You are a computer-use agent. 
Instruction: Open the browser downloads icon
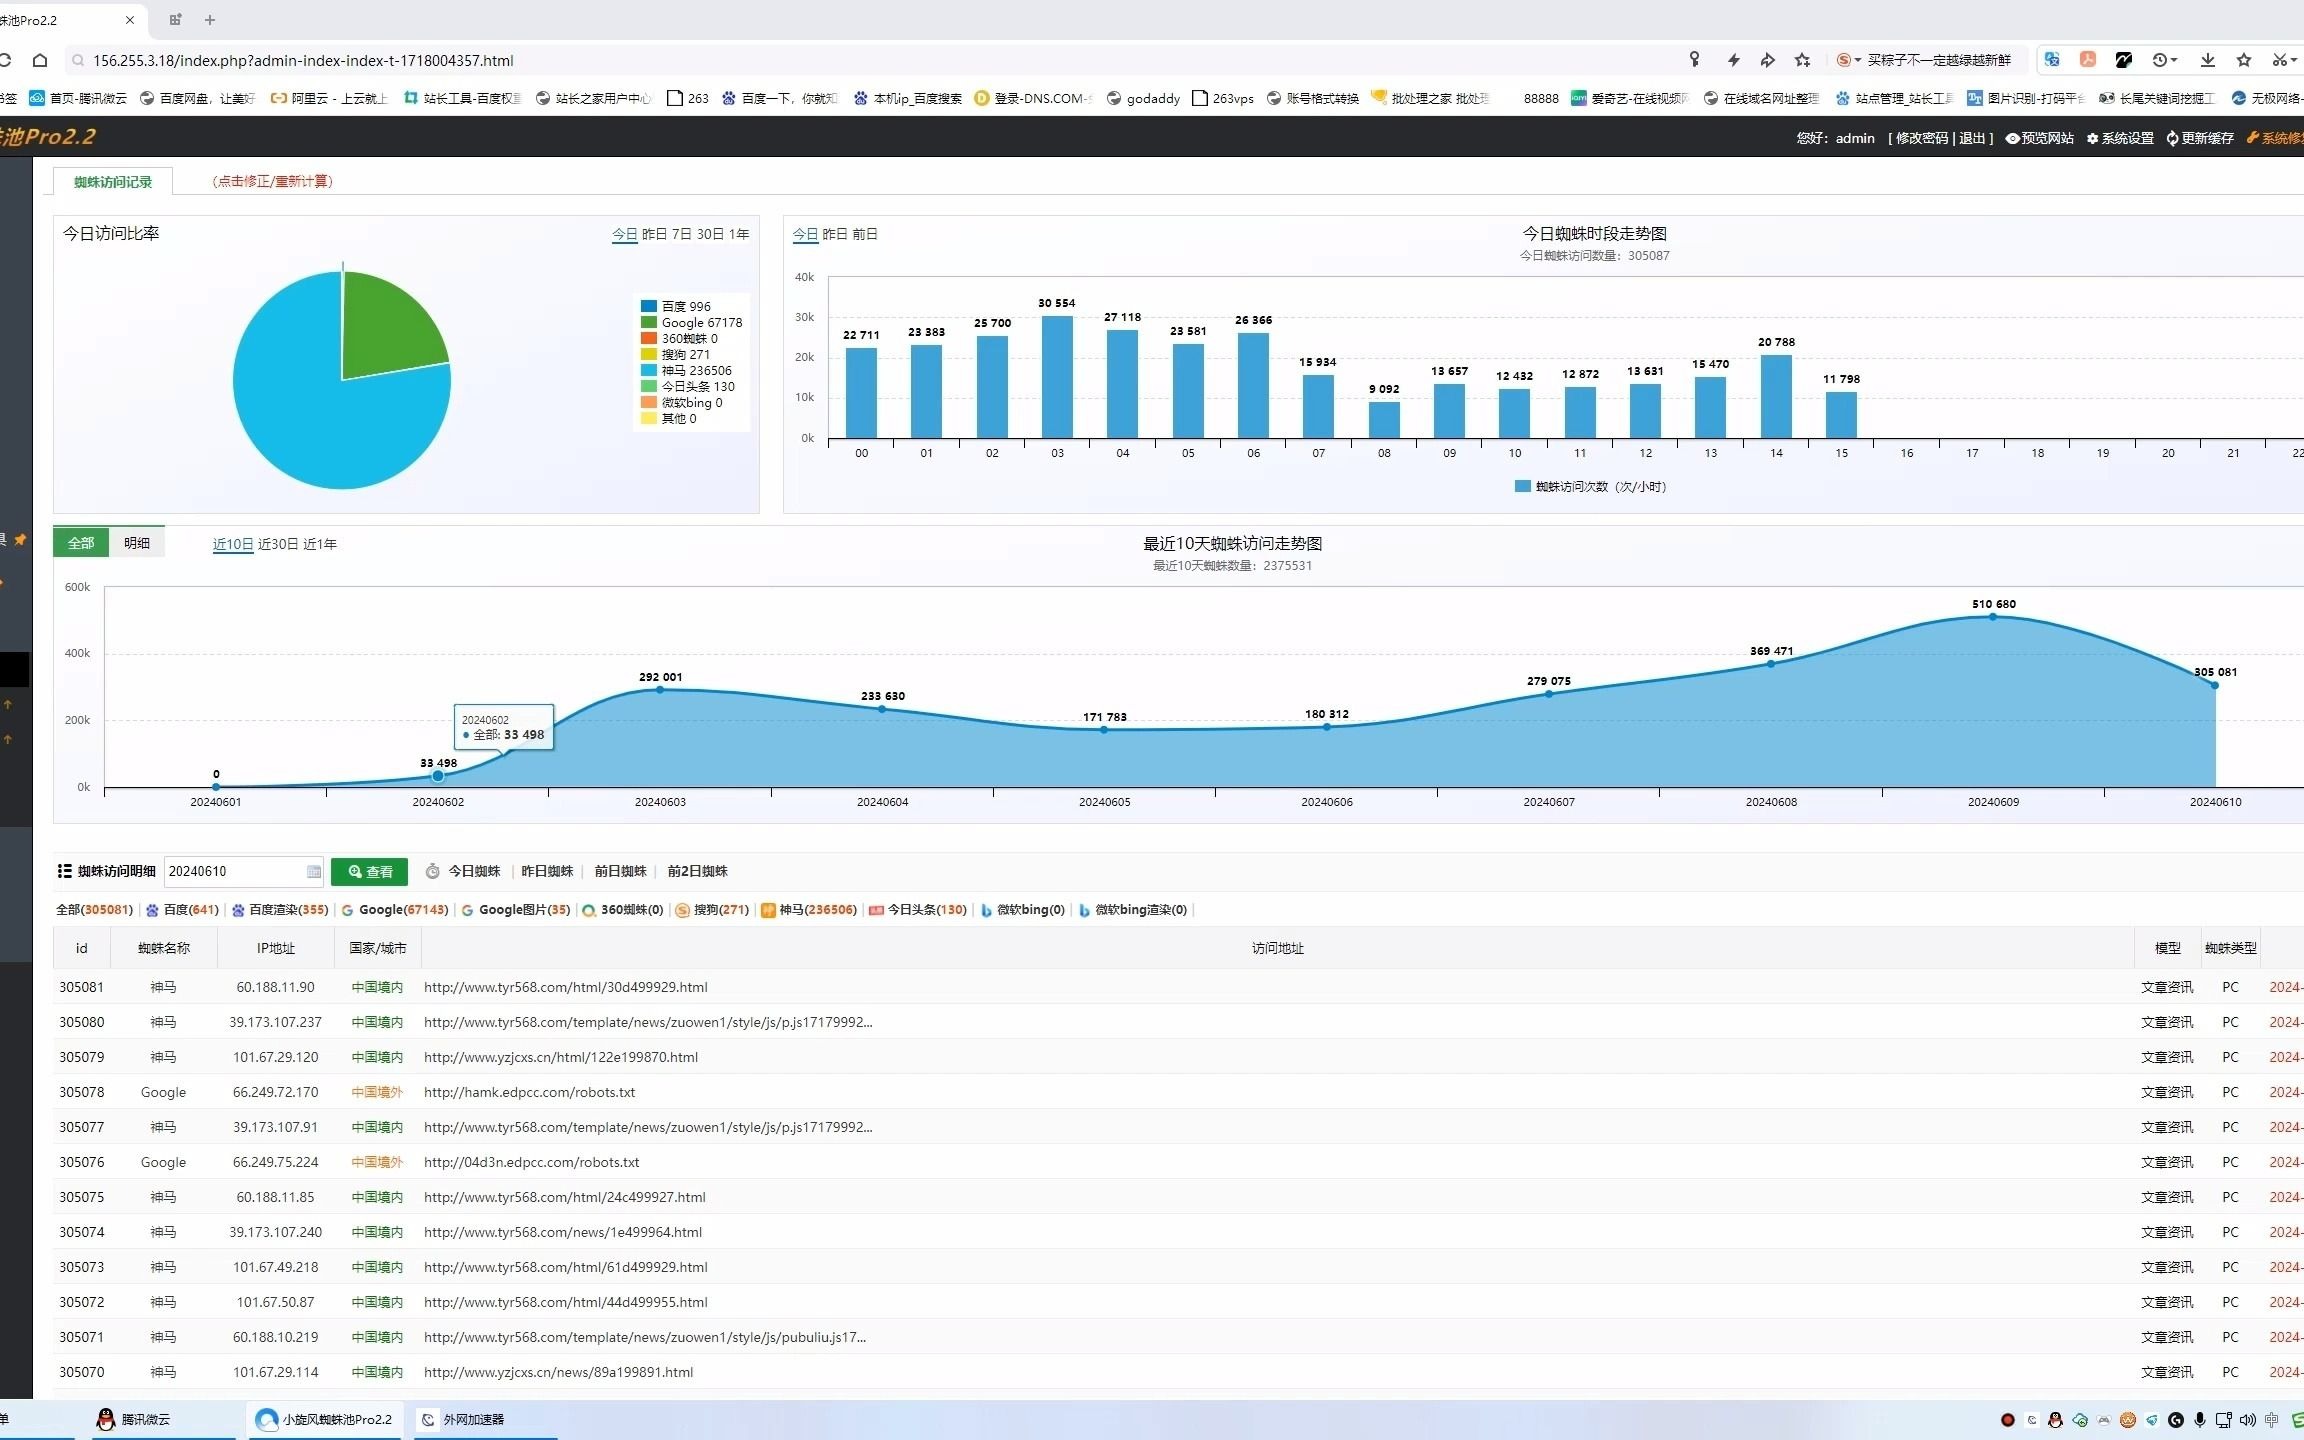(2207, 60)
